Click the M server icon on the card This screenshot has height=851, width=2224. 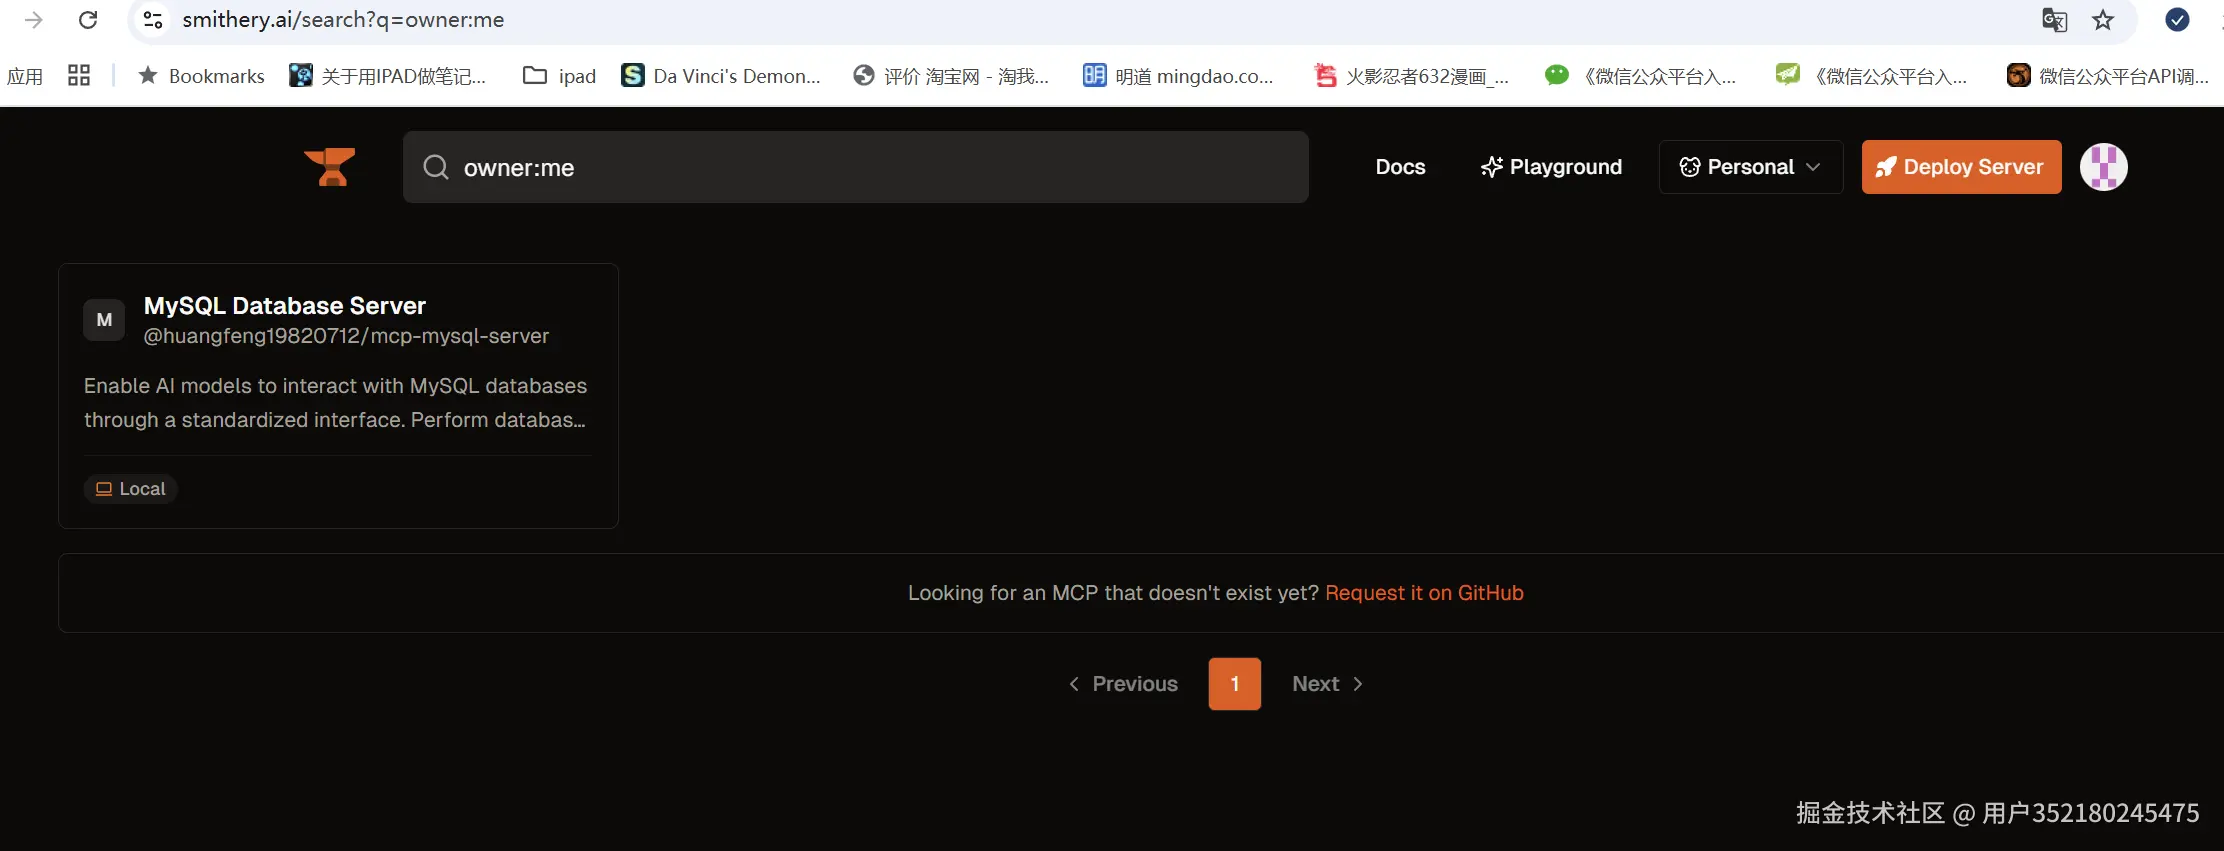[x=104, y=320]
